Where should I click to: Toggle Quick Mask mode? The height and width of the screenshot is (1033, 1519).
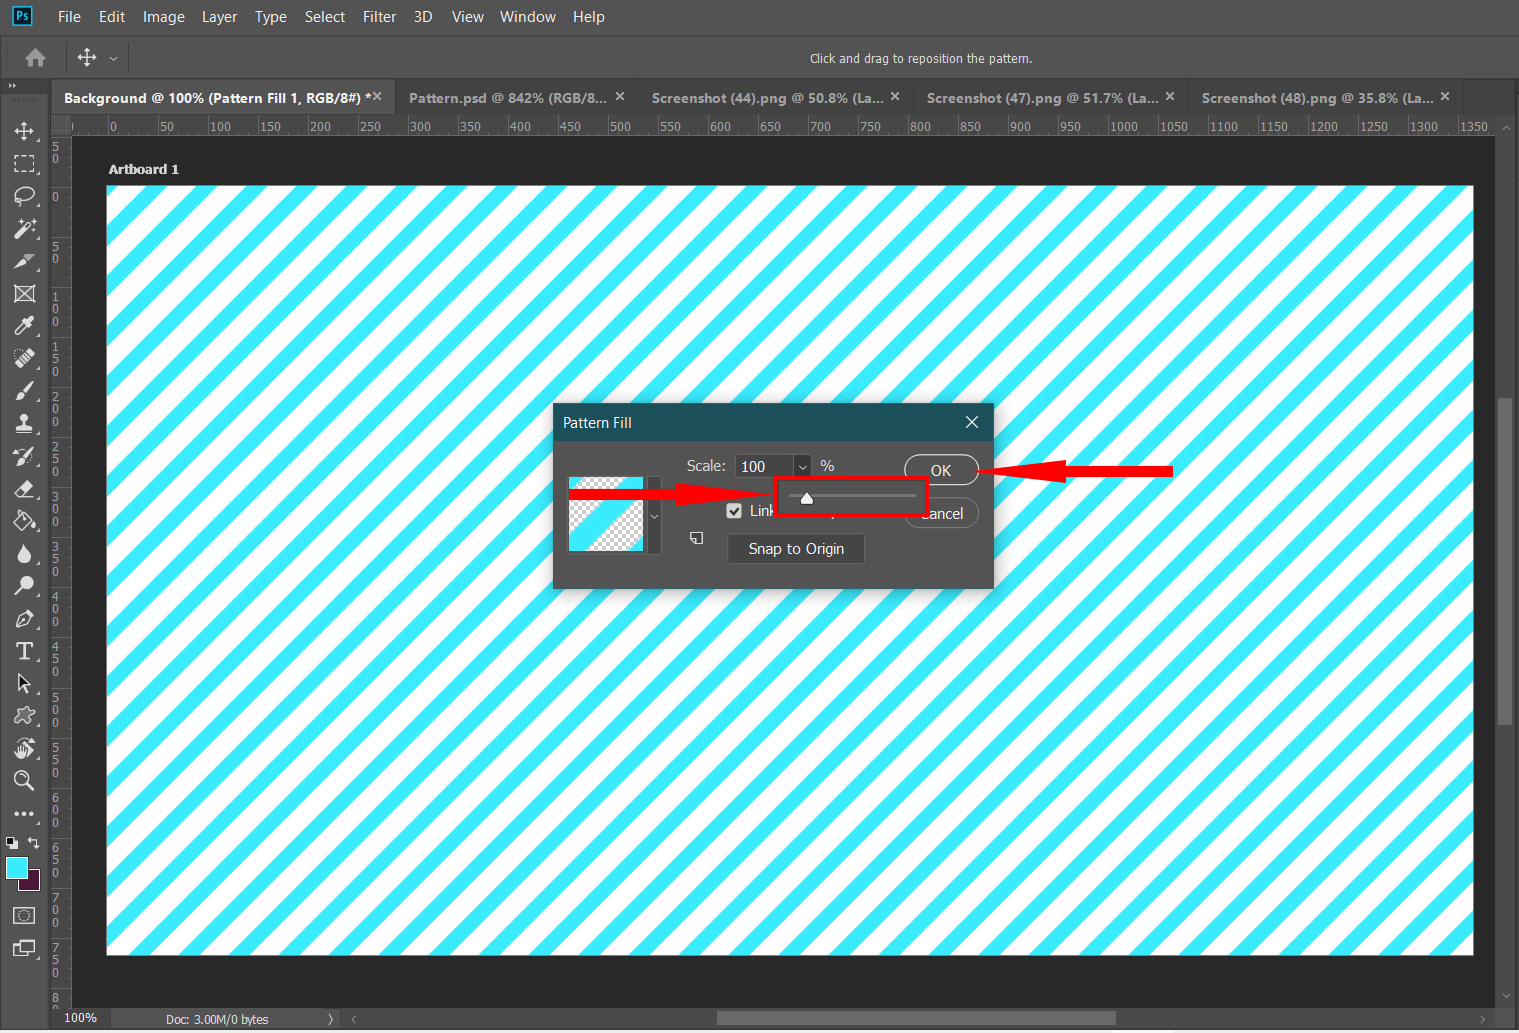coord(24,915)
